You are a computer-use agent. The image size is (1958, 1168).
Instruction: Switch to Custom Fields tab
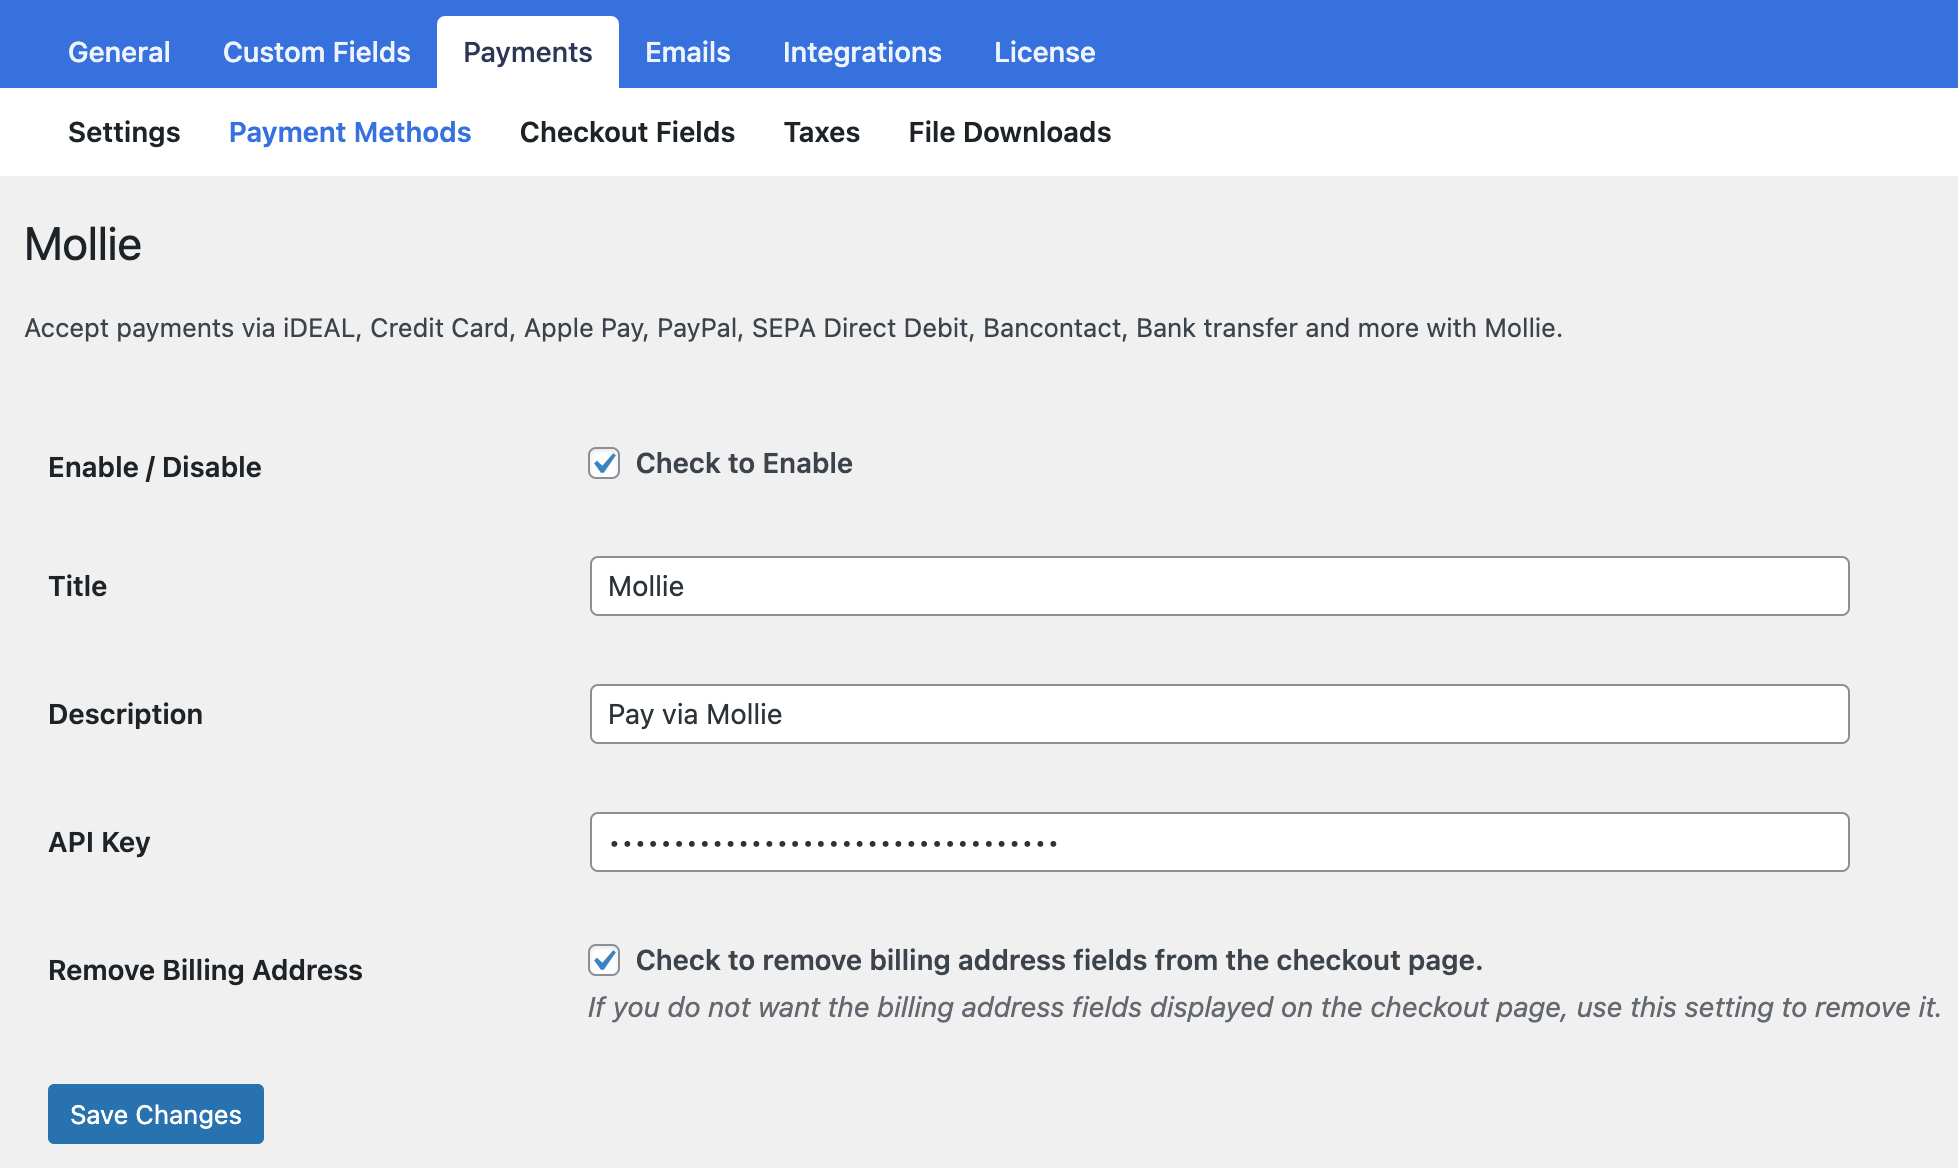pyautogui.click(x=316, y=52)
